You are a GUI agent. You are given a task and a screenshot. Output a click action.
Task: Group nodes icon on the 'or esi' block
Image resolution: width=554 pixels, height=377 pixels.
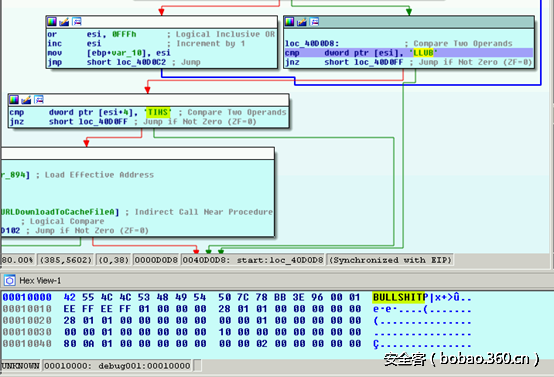coord(77,22)
